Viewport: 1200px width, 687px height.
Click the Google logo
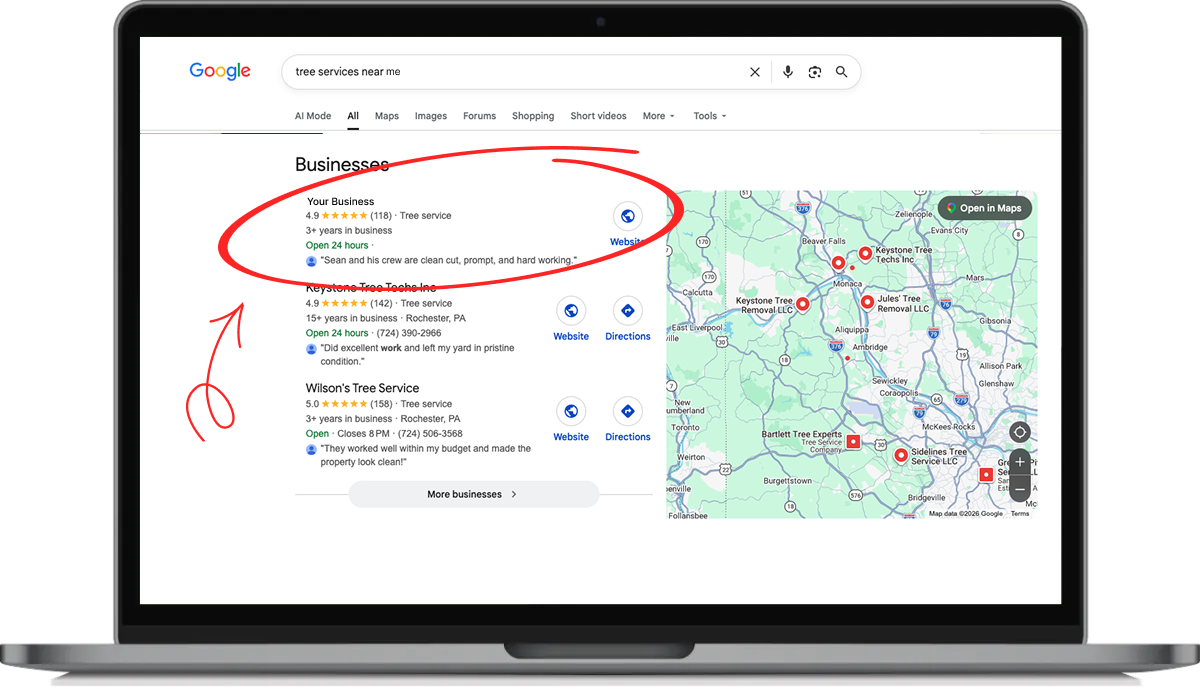click(x=220, y=71)
